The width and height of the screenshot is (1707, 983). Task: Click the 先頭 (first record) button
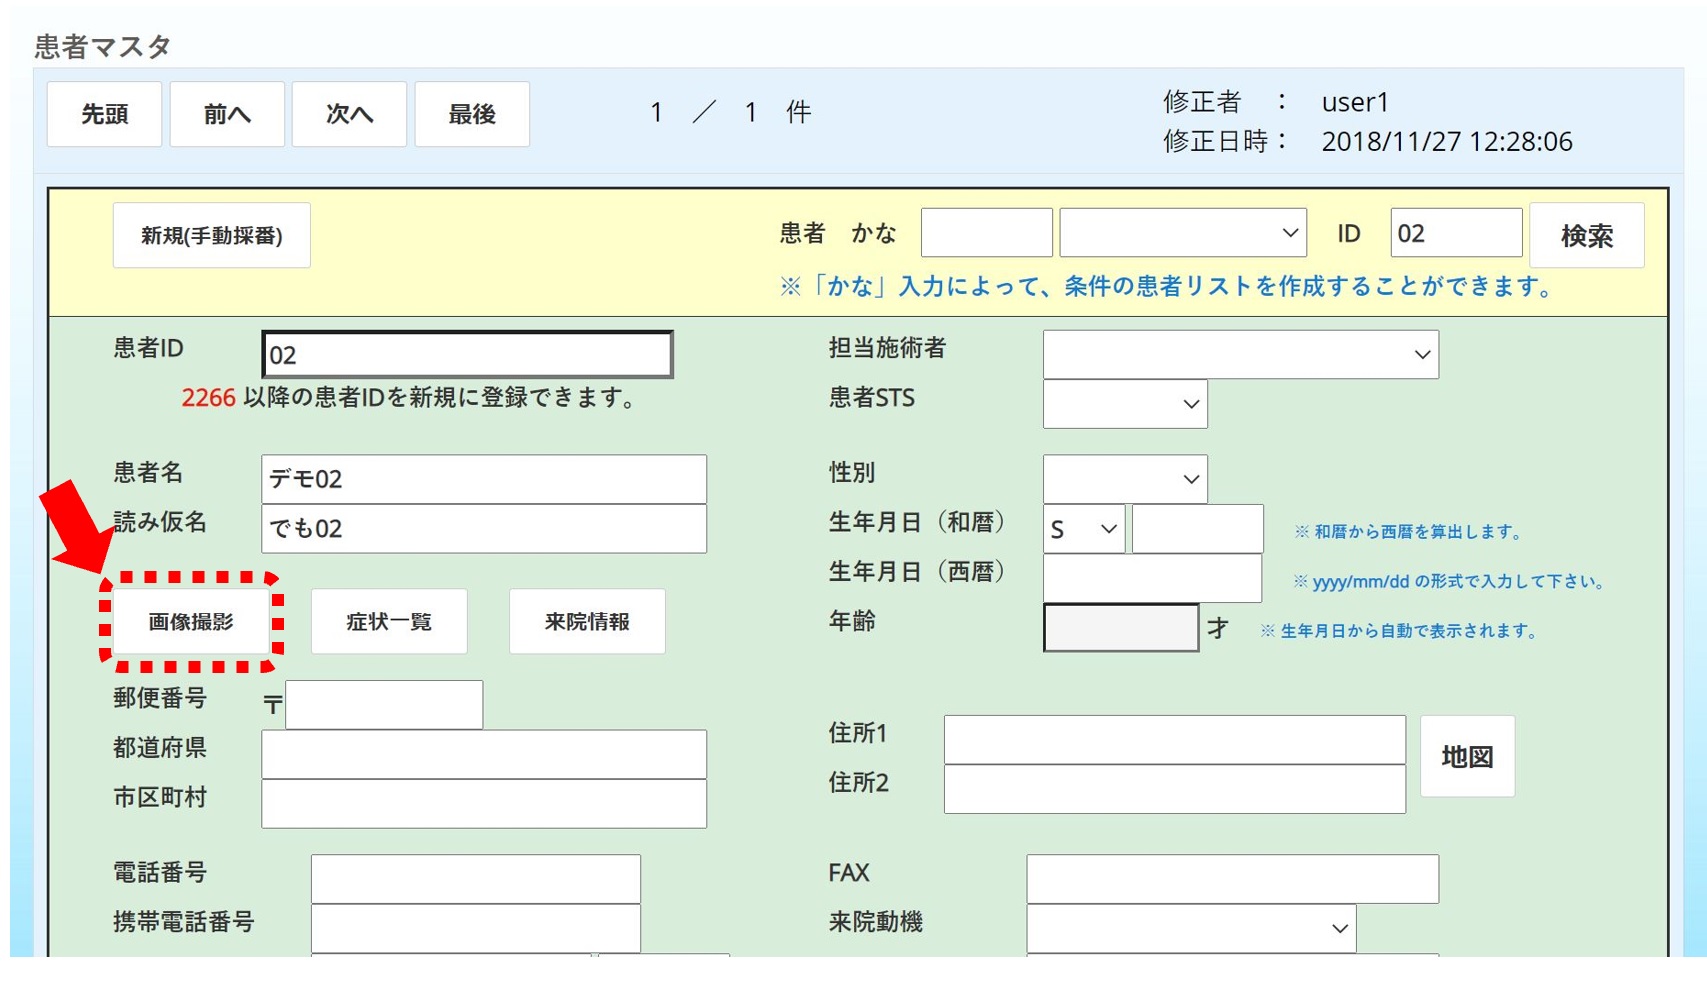pos(104,115)
